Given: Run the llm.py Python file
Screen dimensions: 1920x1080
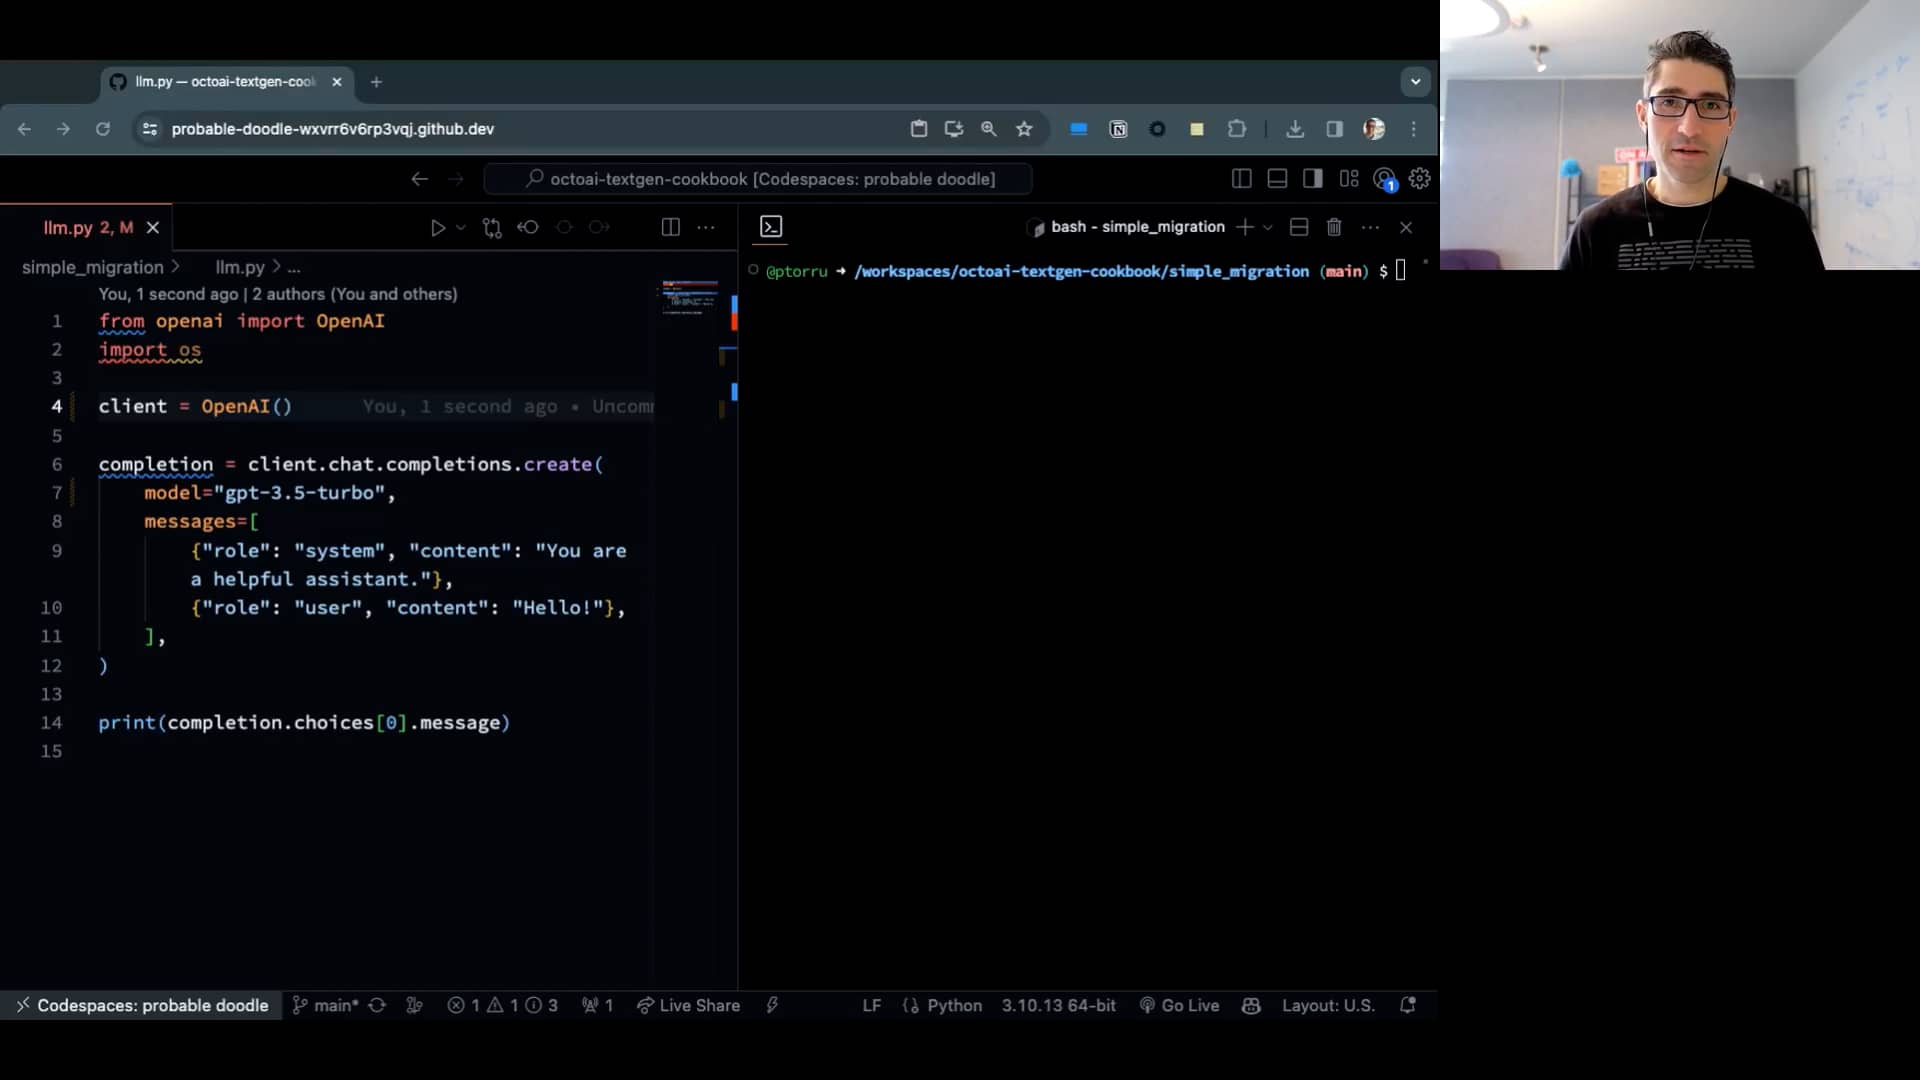Looking at the screenshot, I should click(439, 227).
